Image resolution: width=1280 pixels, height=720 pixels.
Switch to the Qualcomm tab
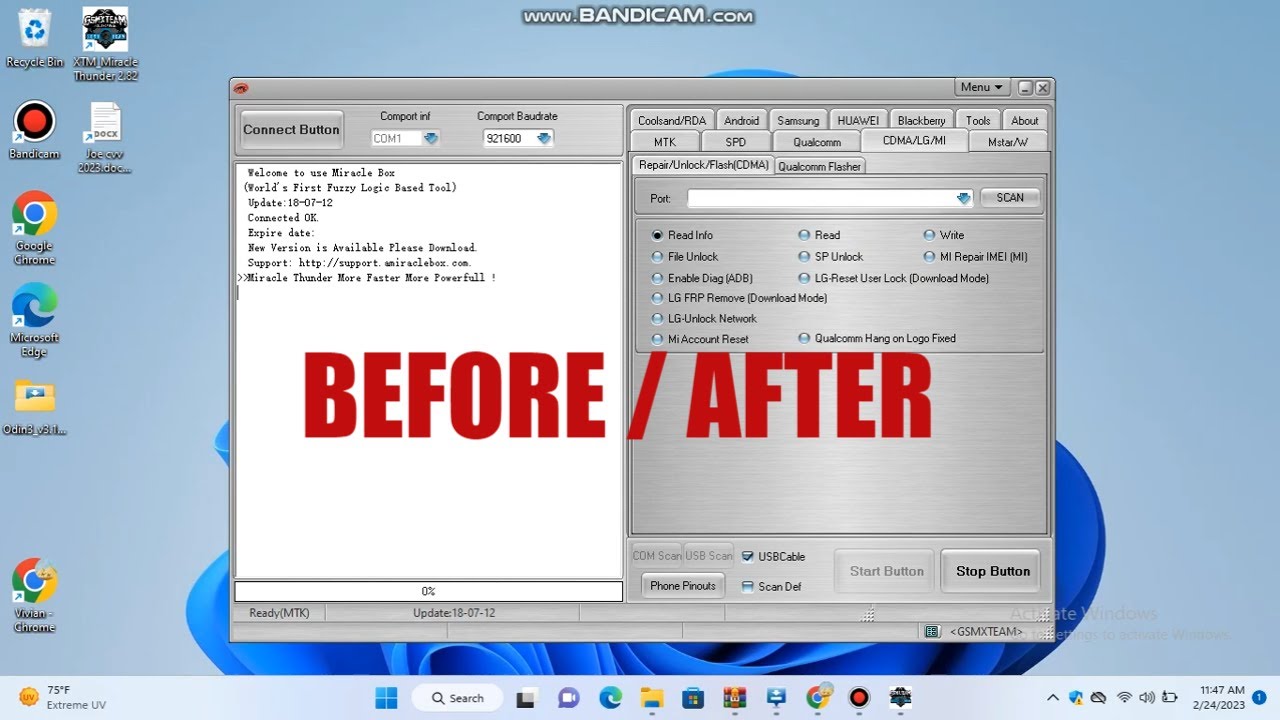point(817,142)
